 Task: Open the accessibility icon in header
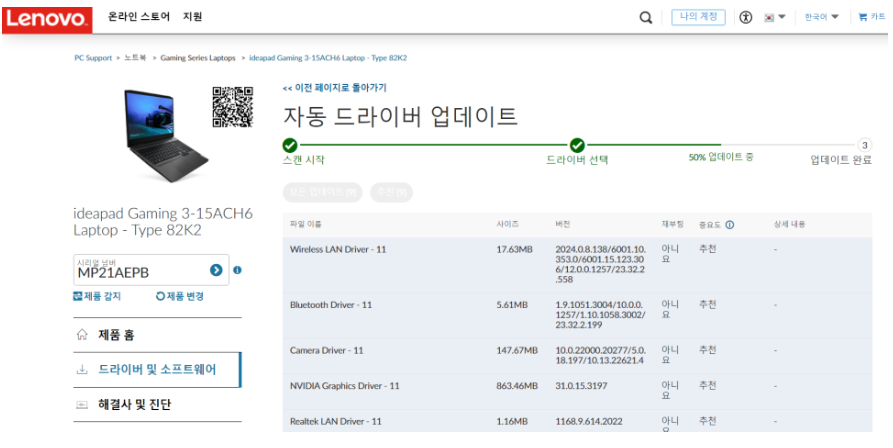click(745, 18)
